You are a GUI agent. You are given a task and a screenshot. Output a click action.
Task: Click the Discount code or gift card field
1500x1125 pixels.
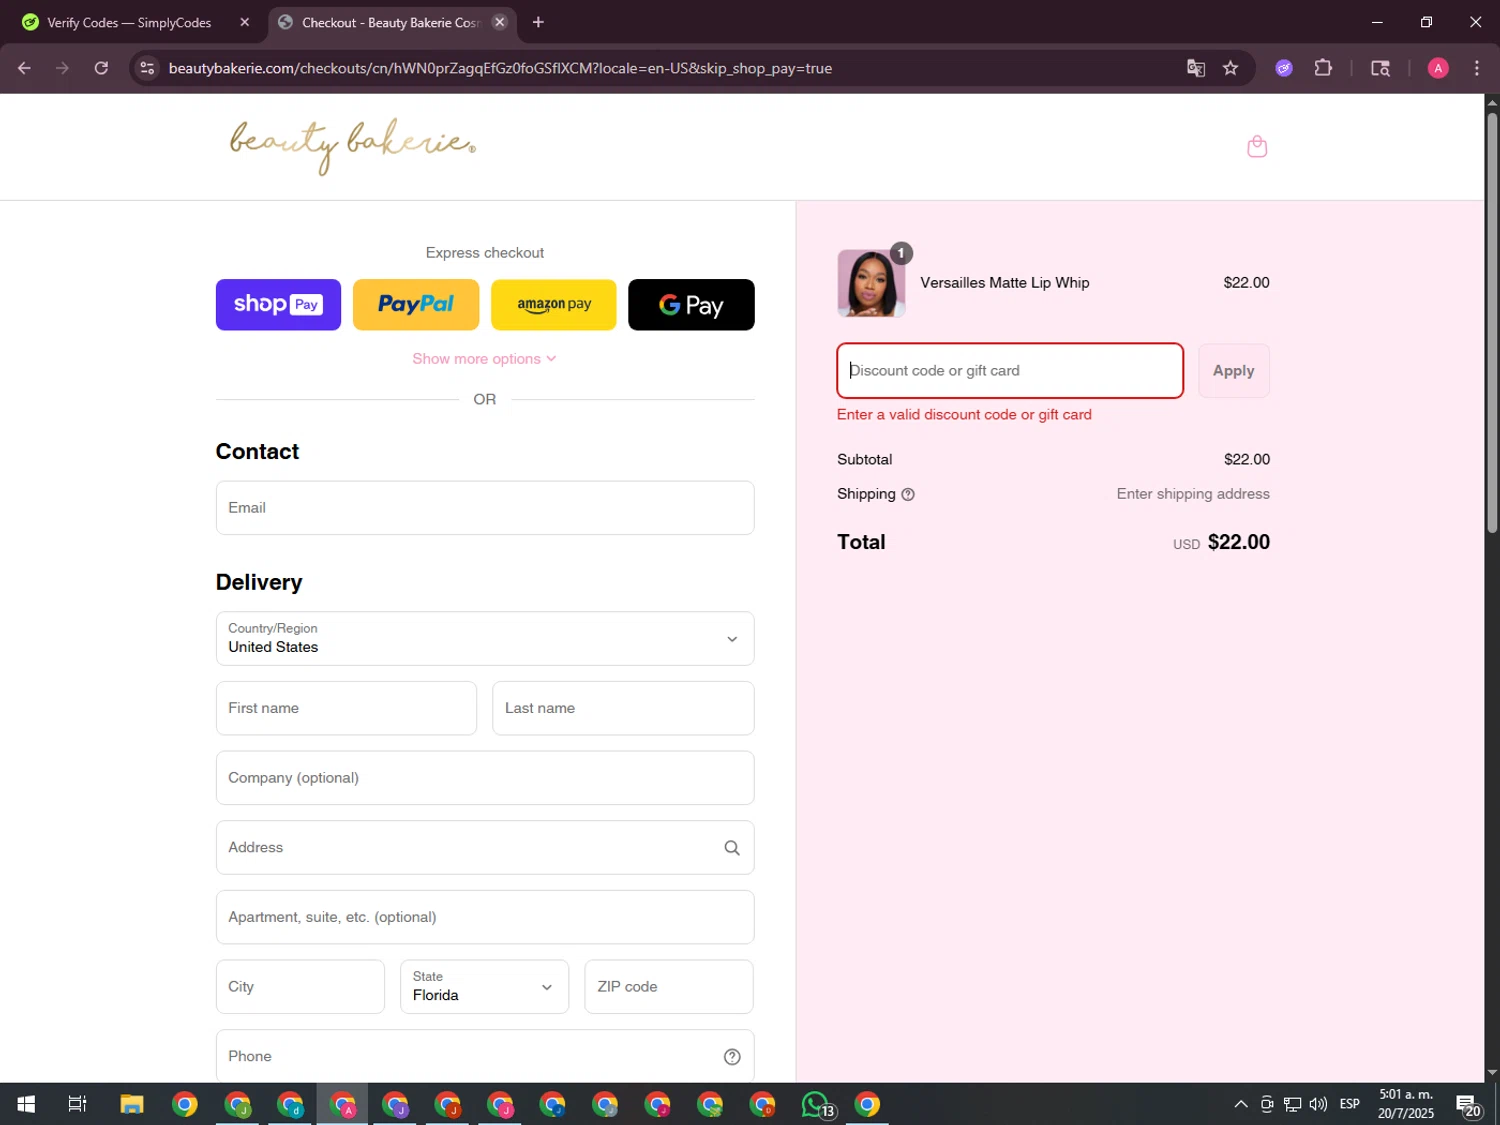pos(1010,371)
